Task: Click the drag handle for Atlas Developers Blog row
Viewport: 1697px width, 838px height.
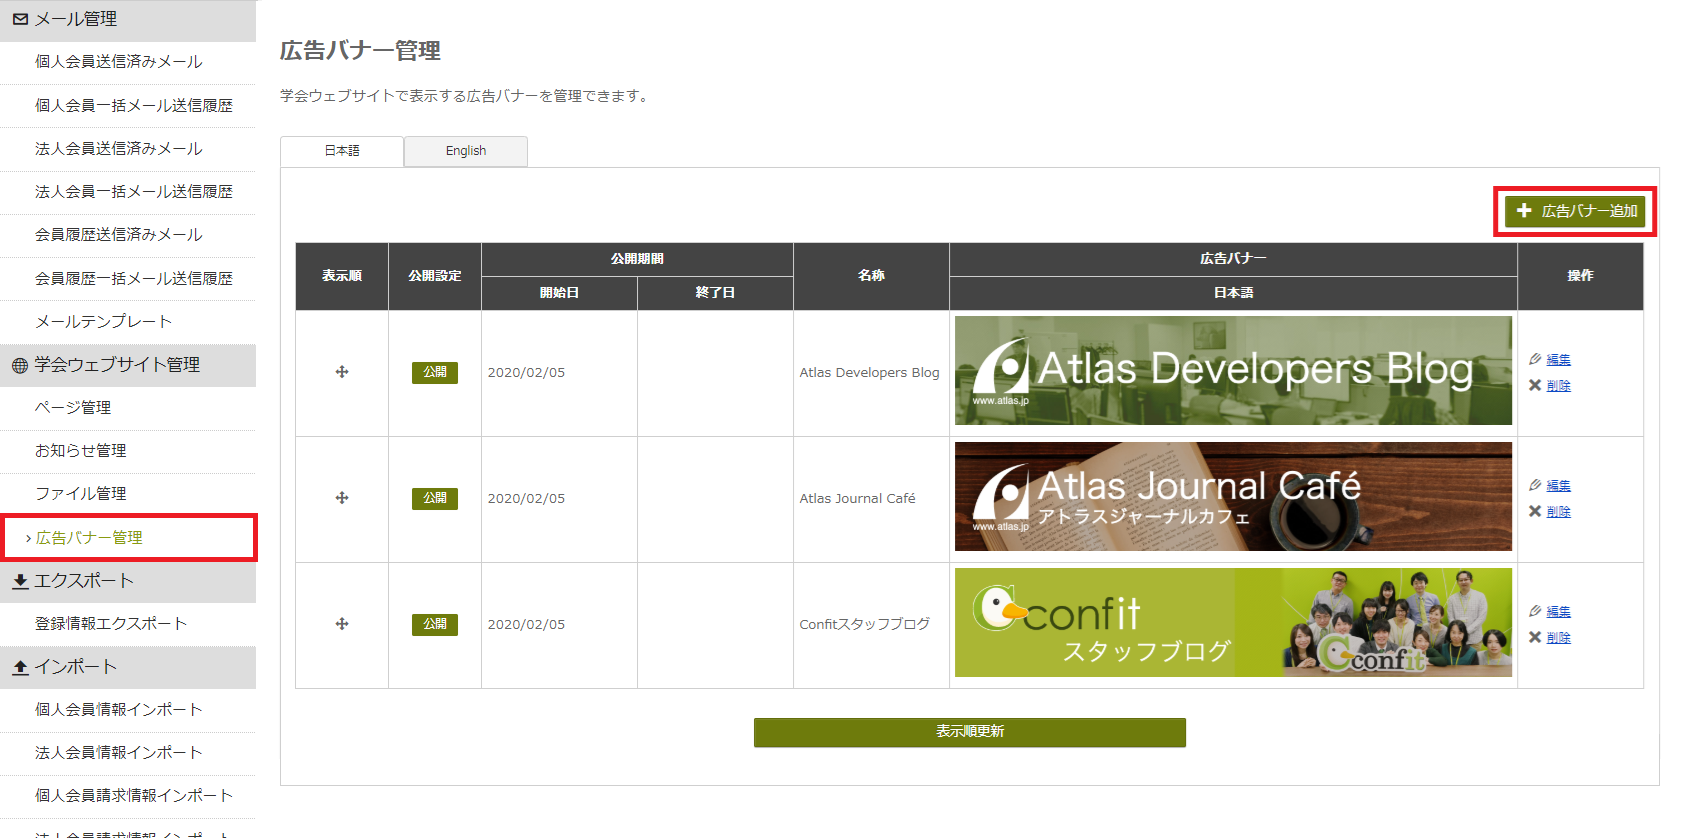Action: (342, 372)
